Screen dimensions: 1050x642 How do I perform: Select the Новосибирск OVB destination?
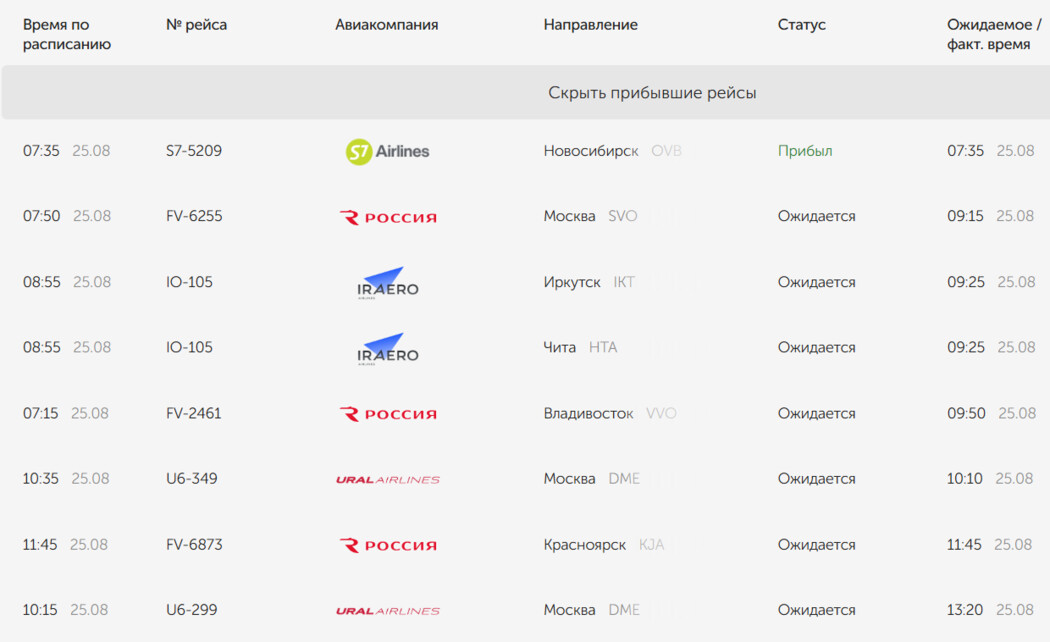[x=612, y=151]
